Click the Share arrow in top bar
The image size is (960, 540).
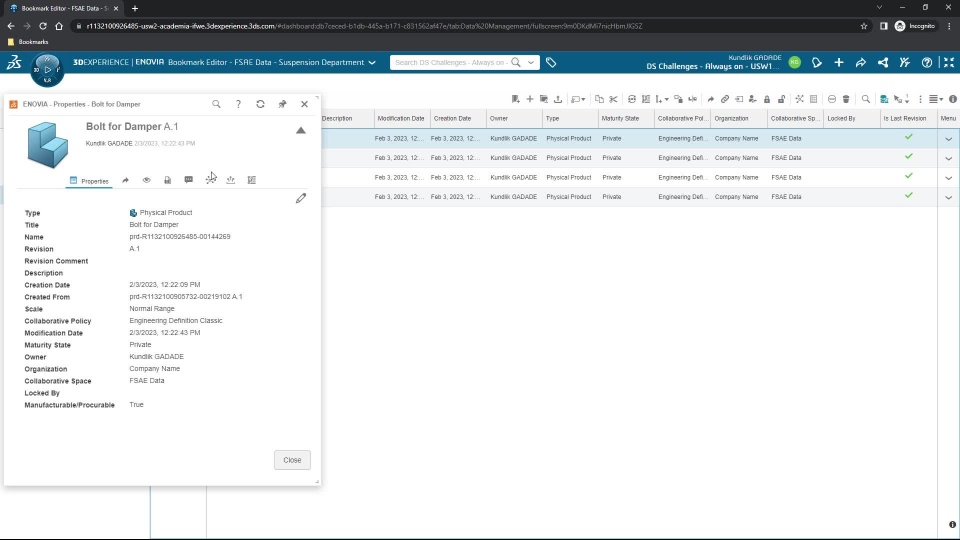pyautogui.click(x=861, y=62)
